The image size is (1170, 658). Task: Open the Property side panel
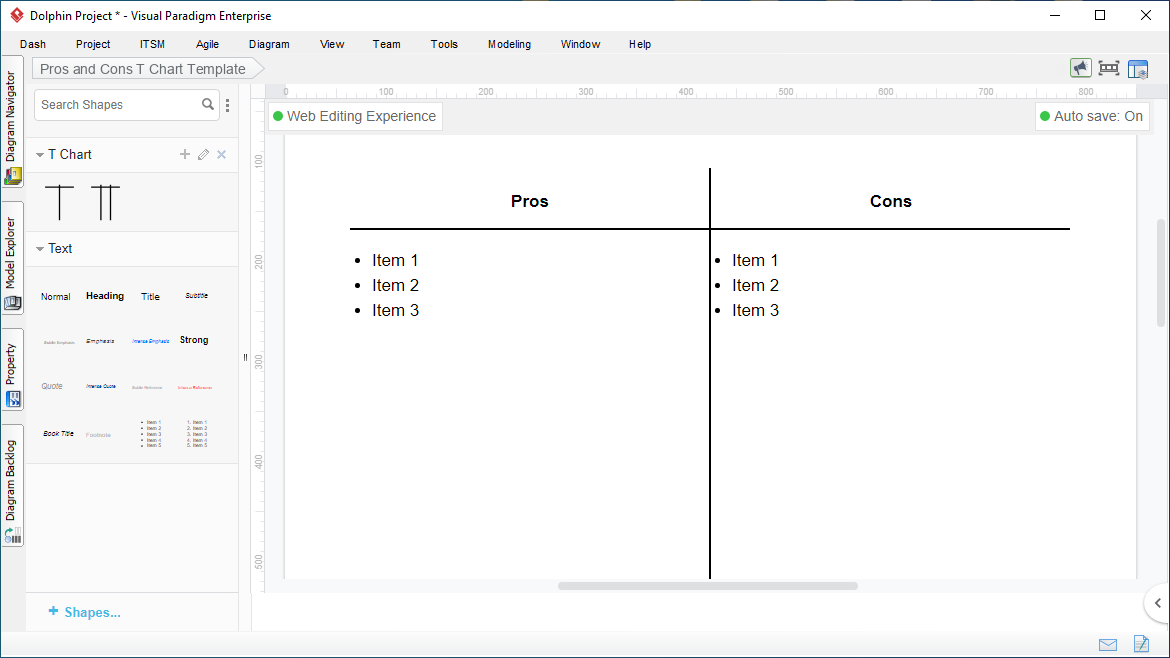click(12, 369)
